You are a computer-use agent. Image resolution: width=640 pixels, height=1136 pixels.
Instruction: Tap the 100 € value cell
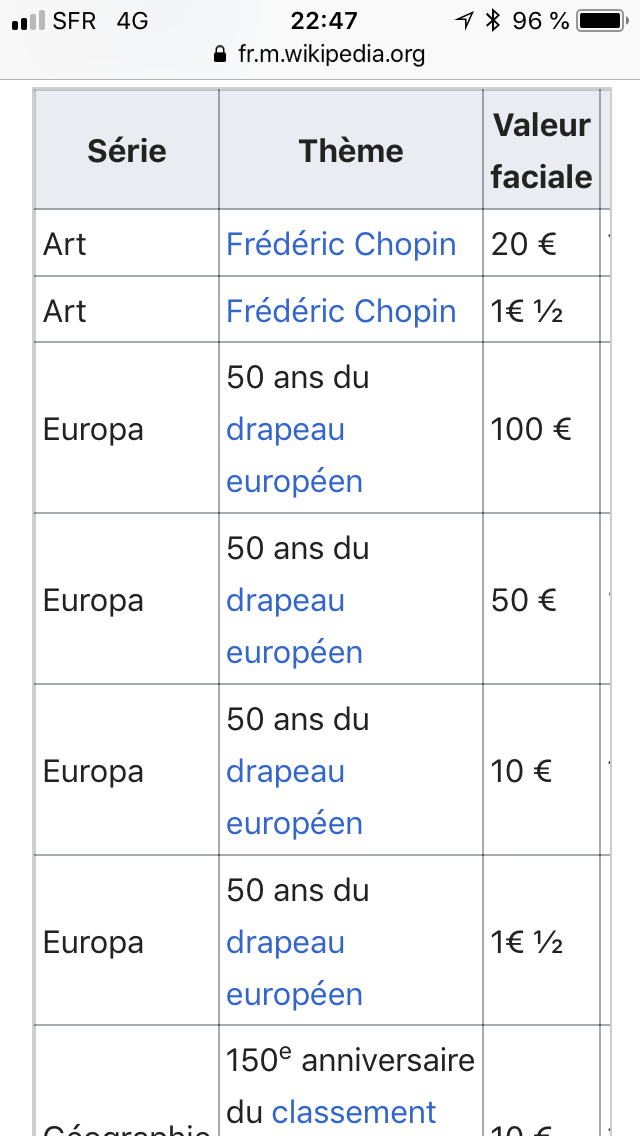pyautogui.click(x=531, y=429)
